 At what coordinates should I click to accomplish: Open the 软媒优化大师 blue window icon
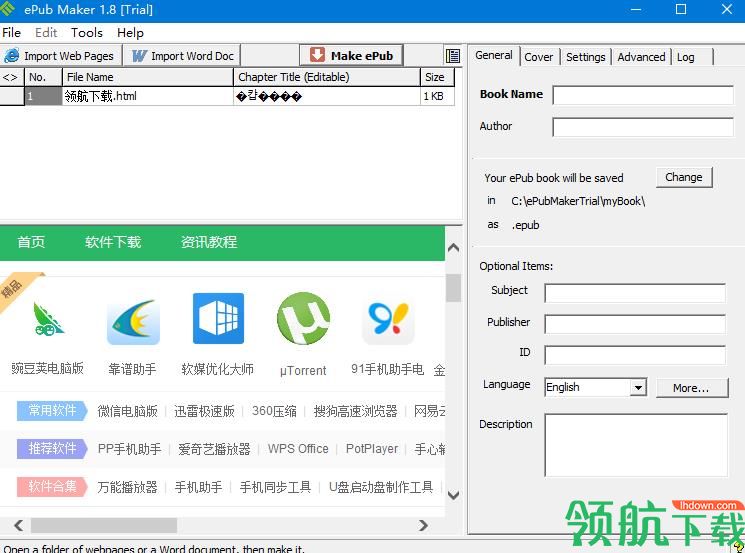(218, 318)
